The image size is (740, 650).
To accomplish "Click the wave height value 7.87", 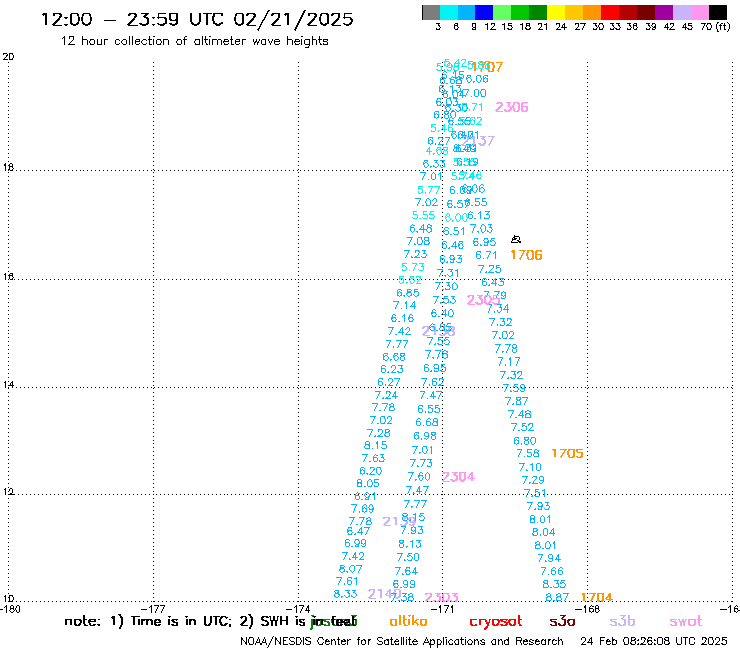I will (516, 401).
